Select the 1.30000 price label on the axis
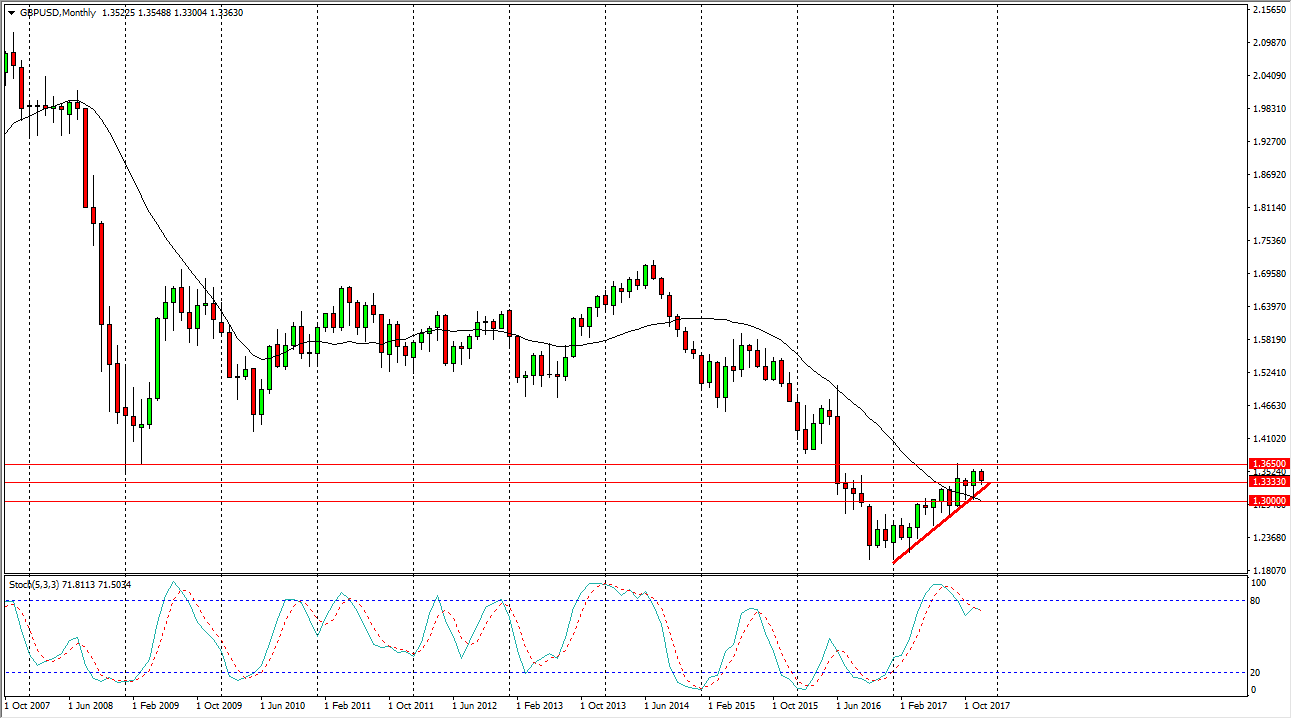The height and width of the screenshot is (719, 1292). [1267, 500]
